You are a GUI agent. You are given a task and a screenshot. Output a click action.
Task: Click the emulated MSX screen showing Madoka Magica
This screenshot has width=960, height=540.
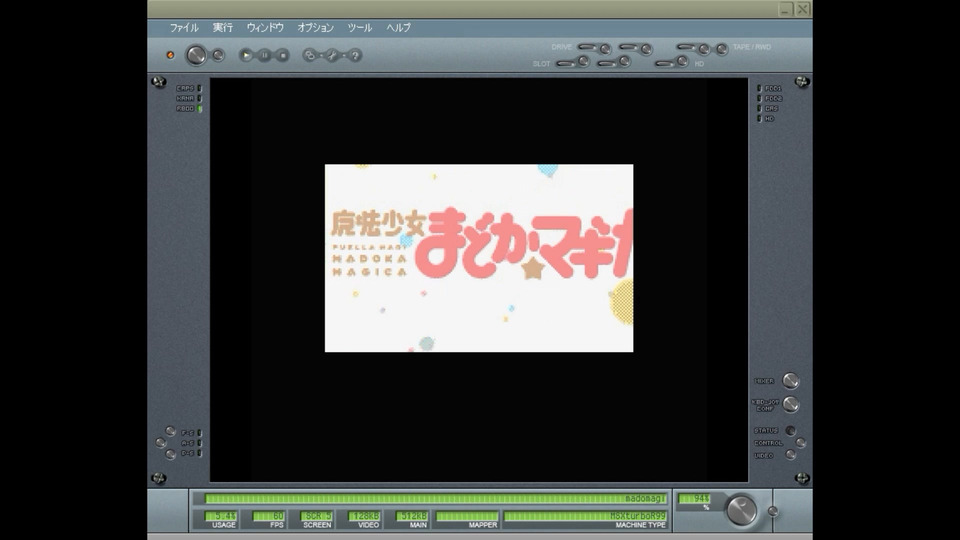(x=479, y=258)
